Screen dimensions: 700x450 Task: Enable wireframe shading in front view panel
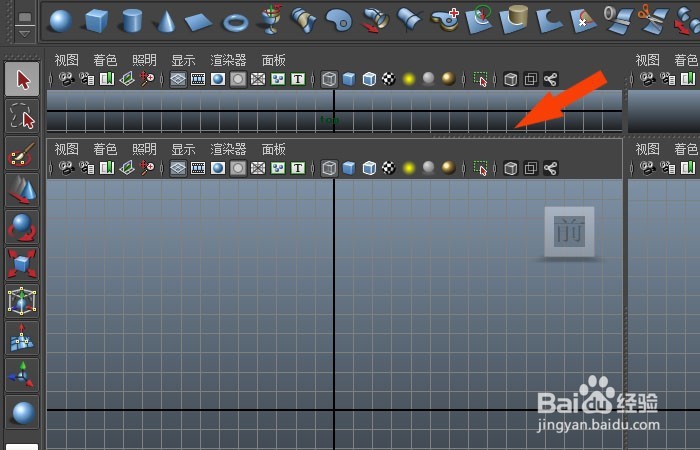pyautogui.click(x=329, y=168)
